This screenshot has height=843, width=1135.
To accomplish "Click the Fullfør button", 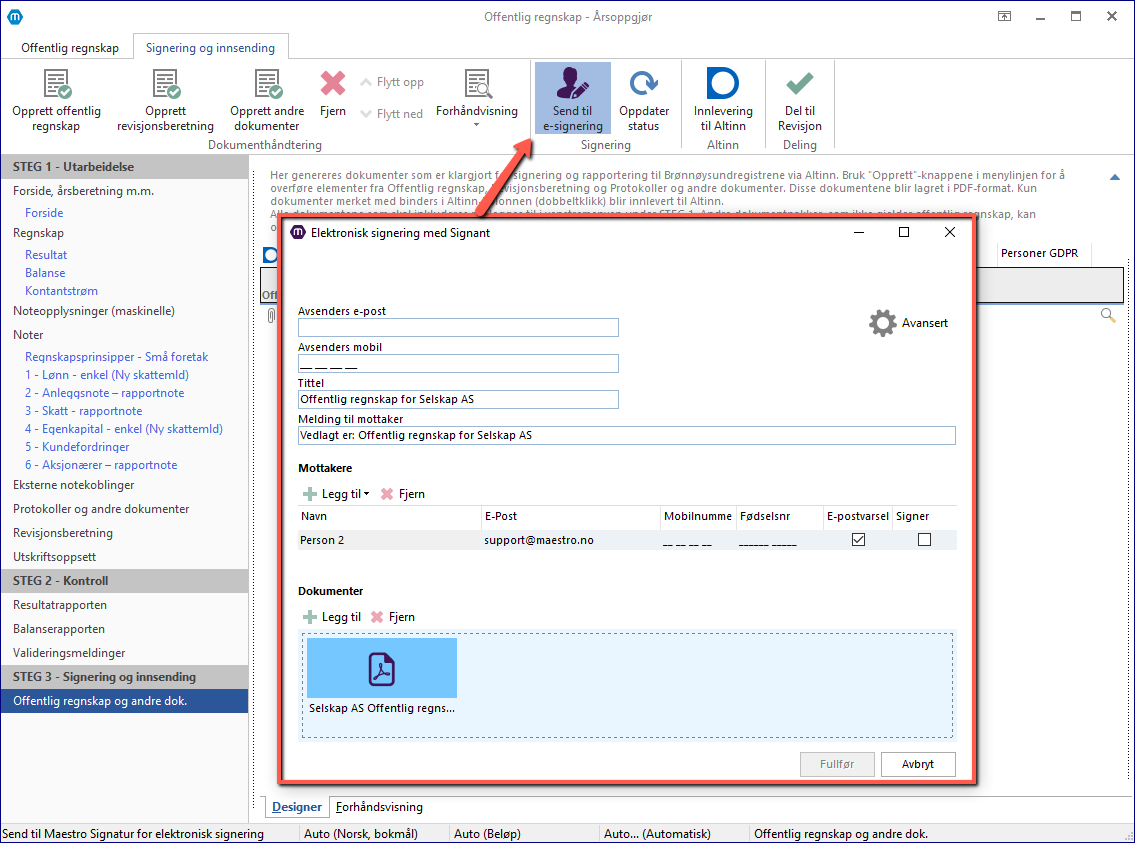I will point(837,764).
